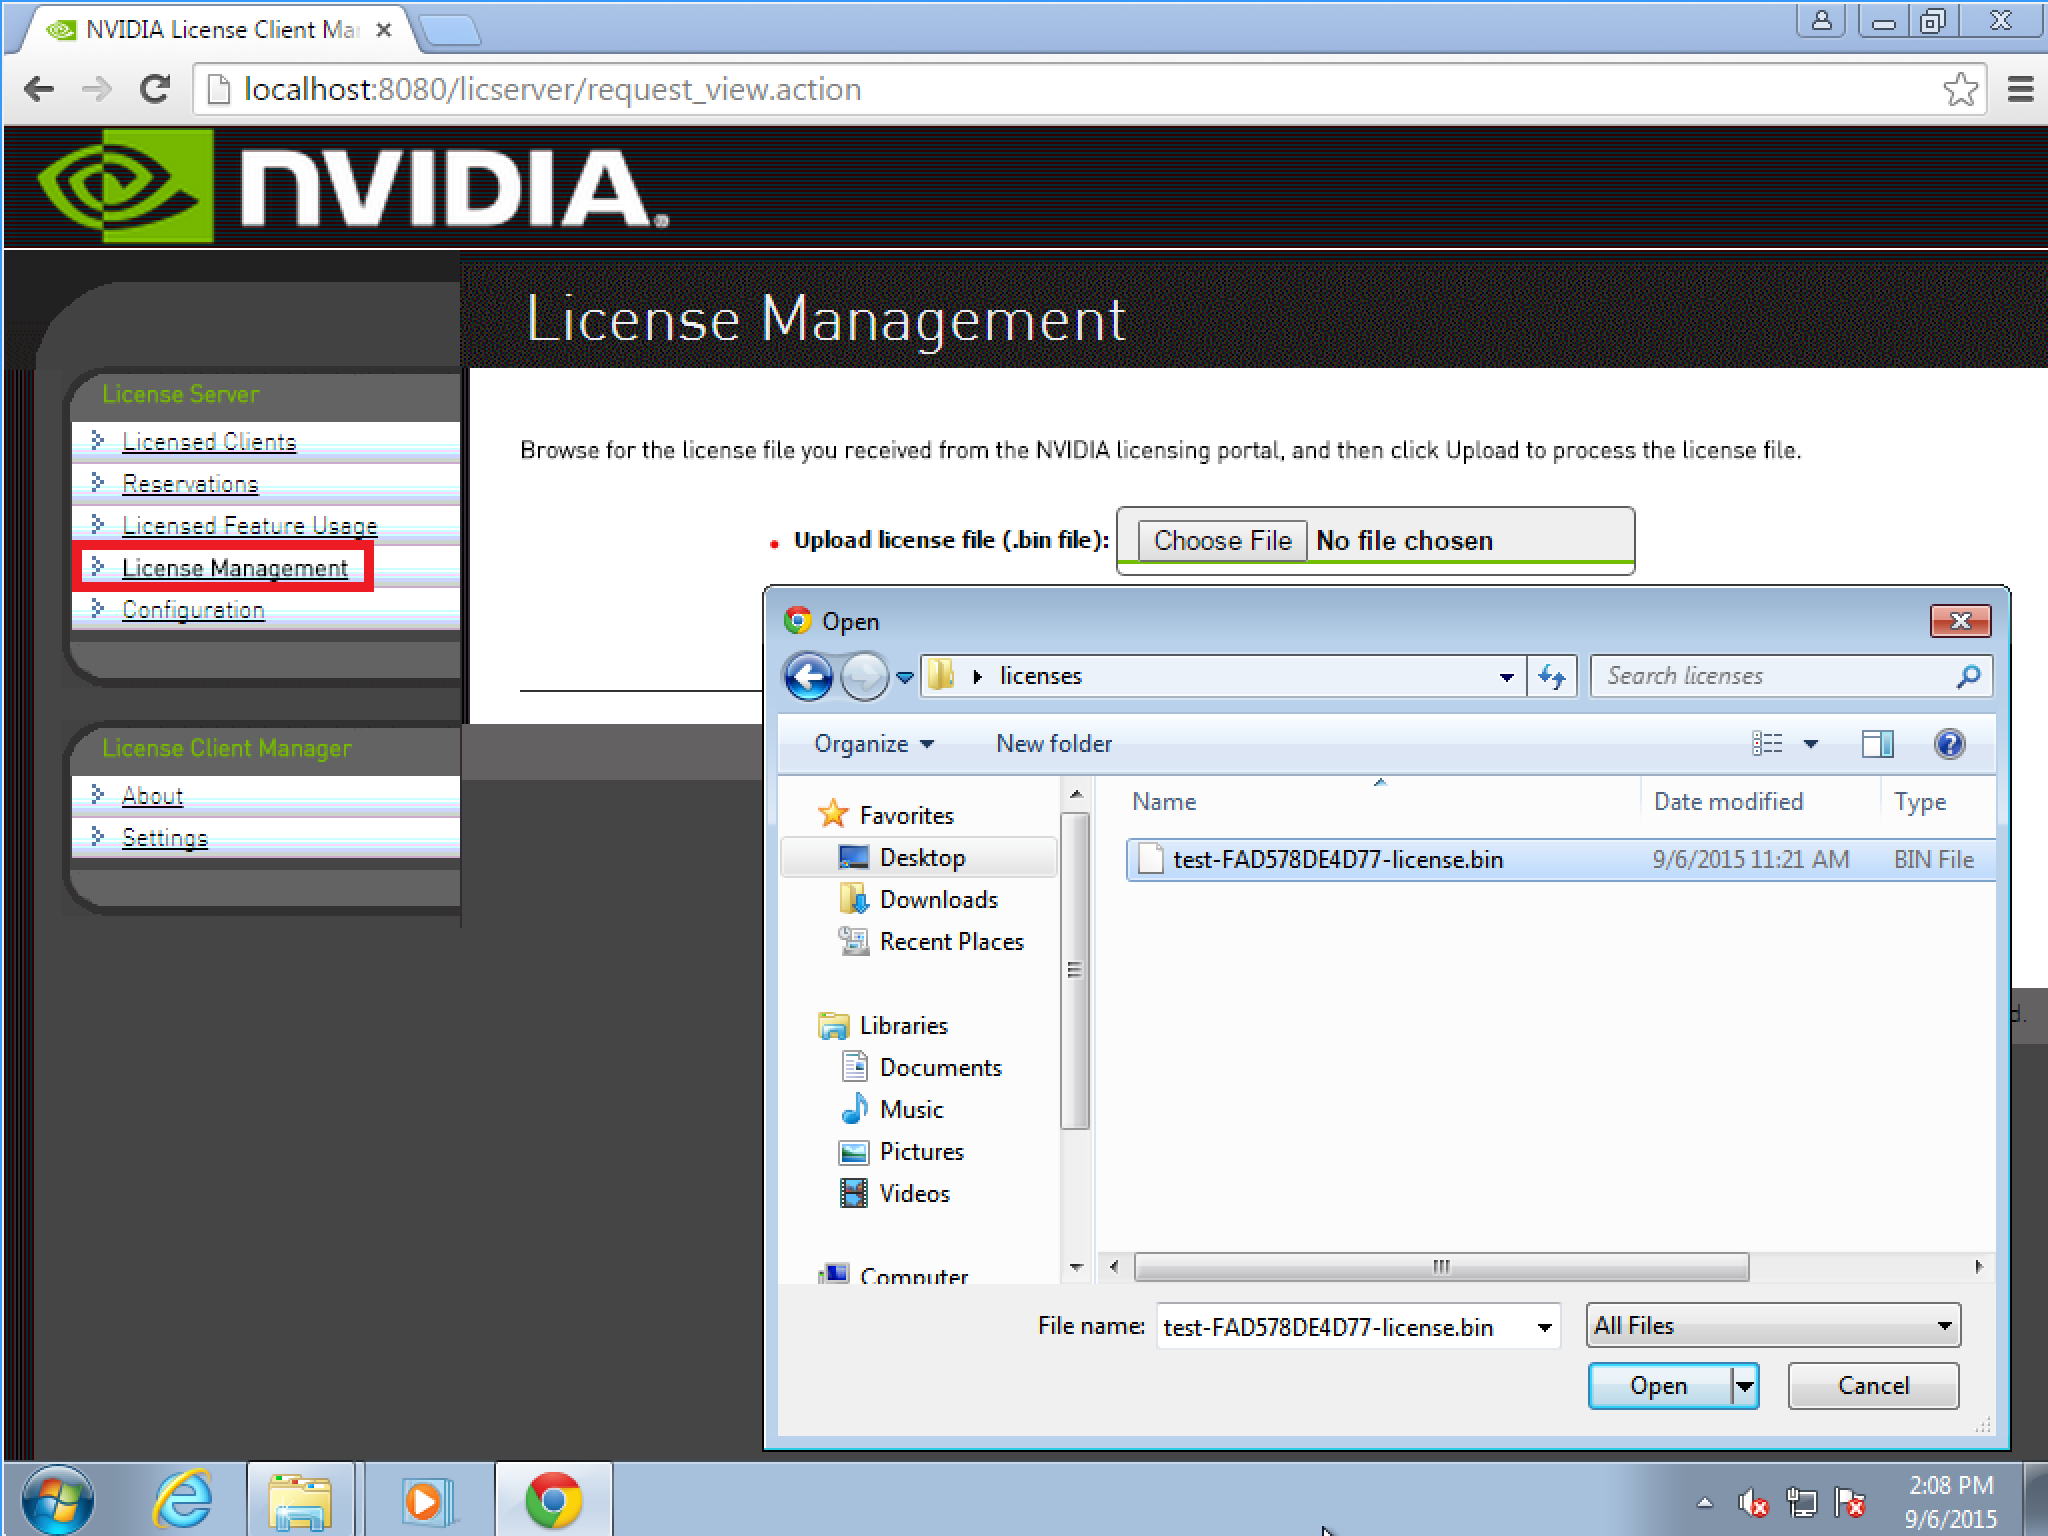Click the Choose File button

1222,540
